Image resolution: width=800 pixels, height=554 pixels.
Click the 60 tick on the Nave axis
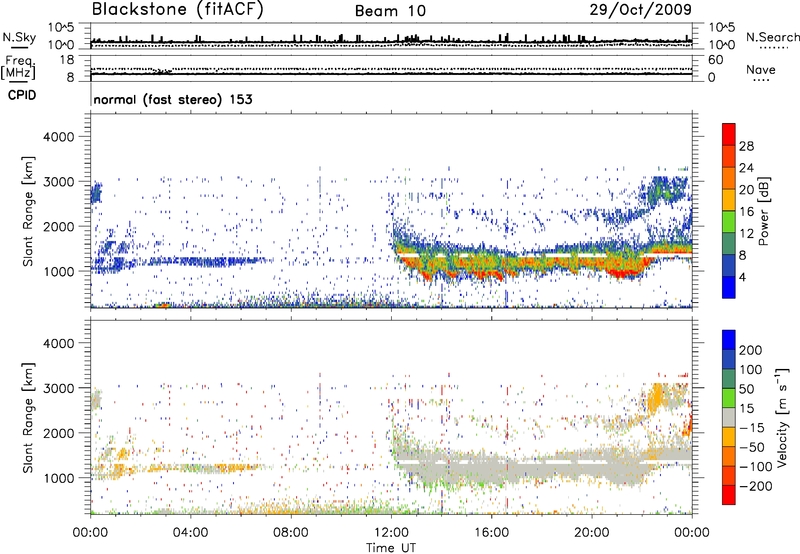point(715,60)
